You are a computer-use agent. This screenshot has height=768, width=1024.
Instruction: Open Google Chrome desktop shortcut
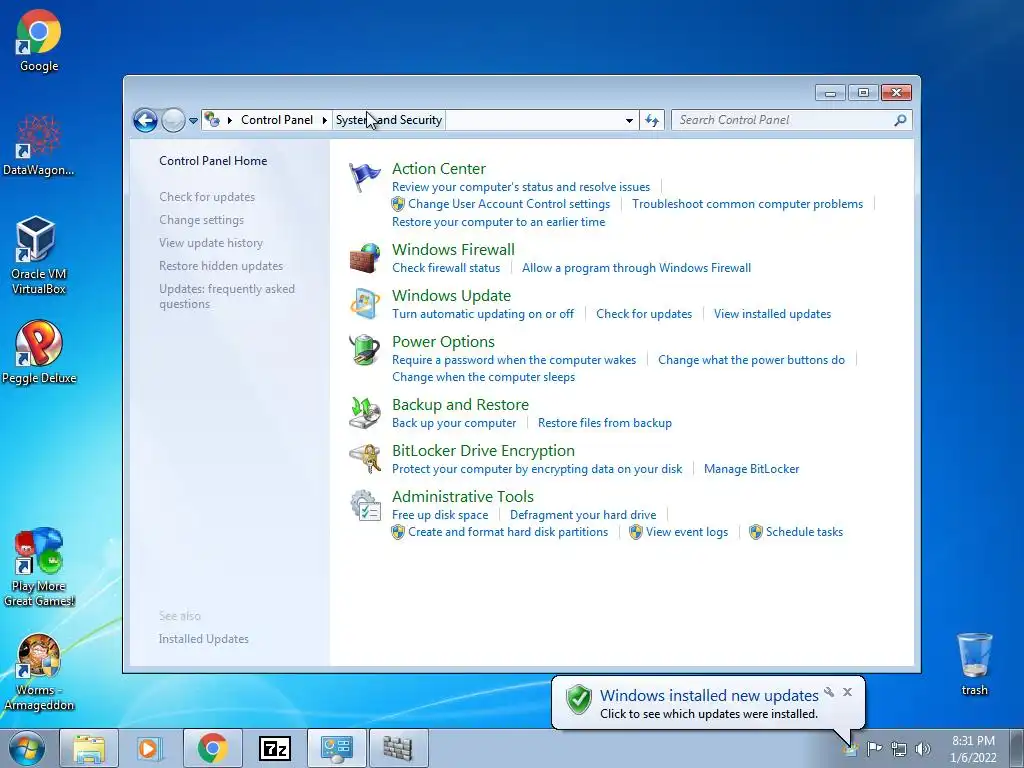point(39,40)
